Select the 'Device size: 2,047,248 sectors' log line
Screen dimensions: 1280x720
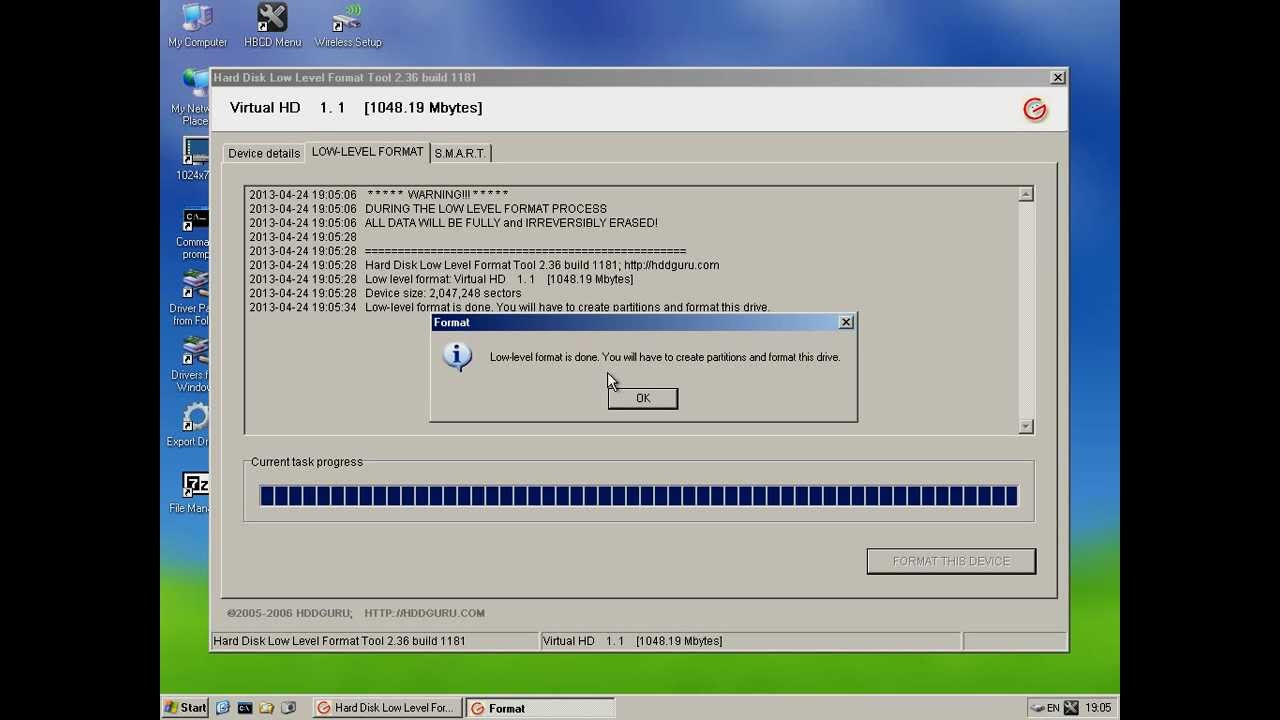[x=385, y=293]
